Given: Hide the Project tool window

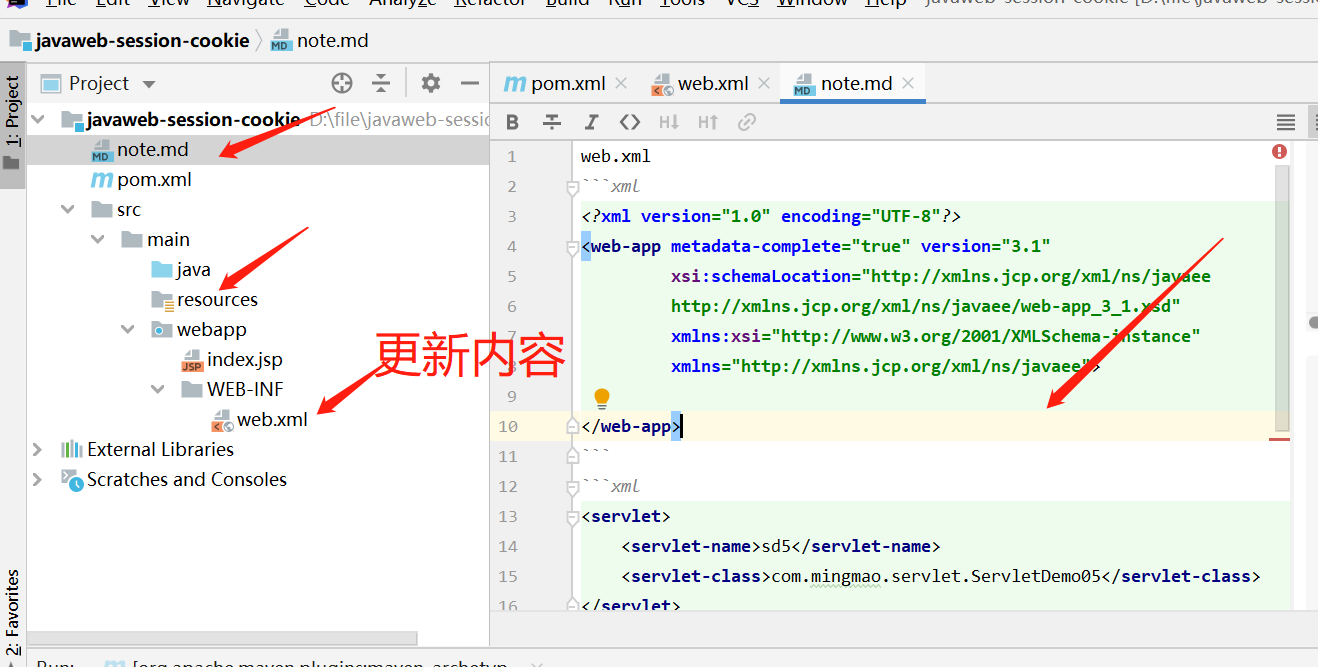Looking at the screenshot, I should [469, 83].
